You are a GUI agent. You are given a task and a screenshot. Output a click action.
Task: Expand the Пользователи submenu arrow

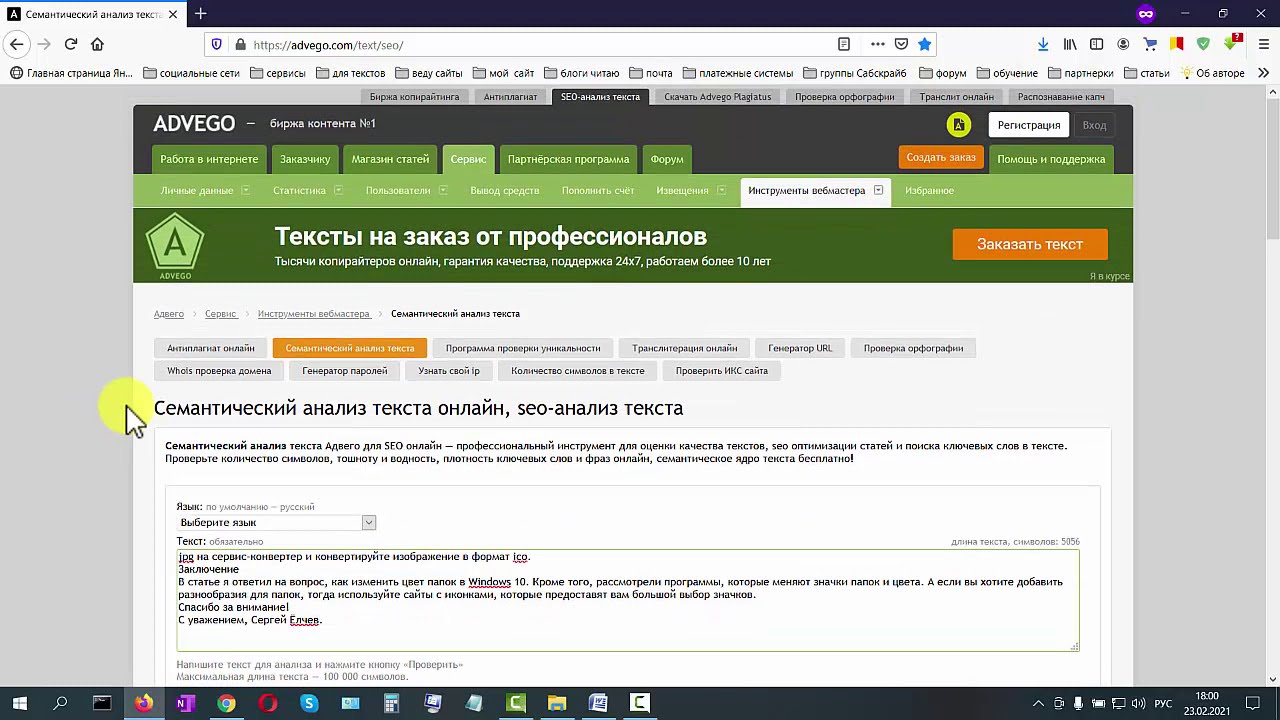click(x=443, y=190)
